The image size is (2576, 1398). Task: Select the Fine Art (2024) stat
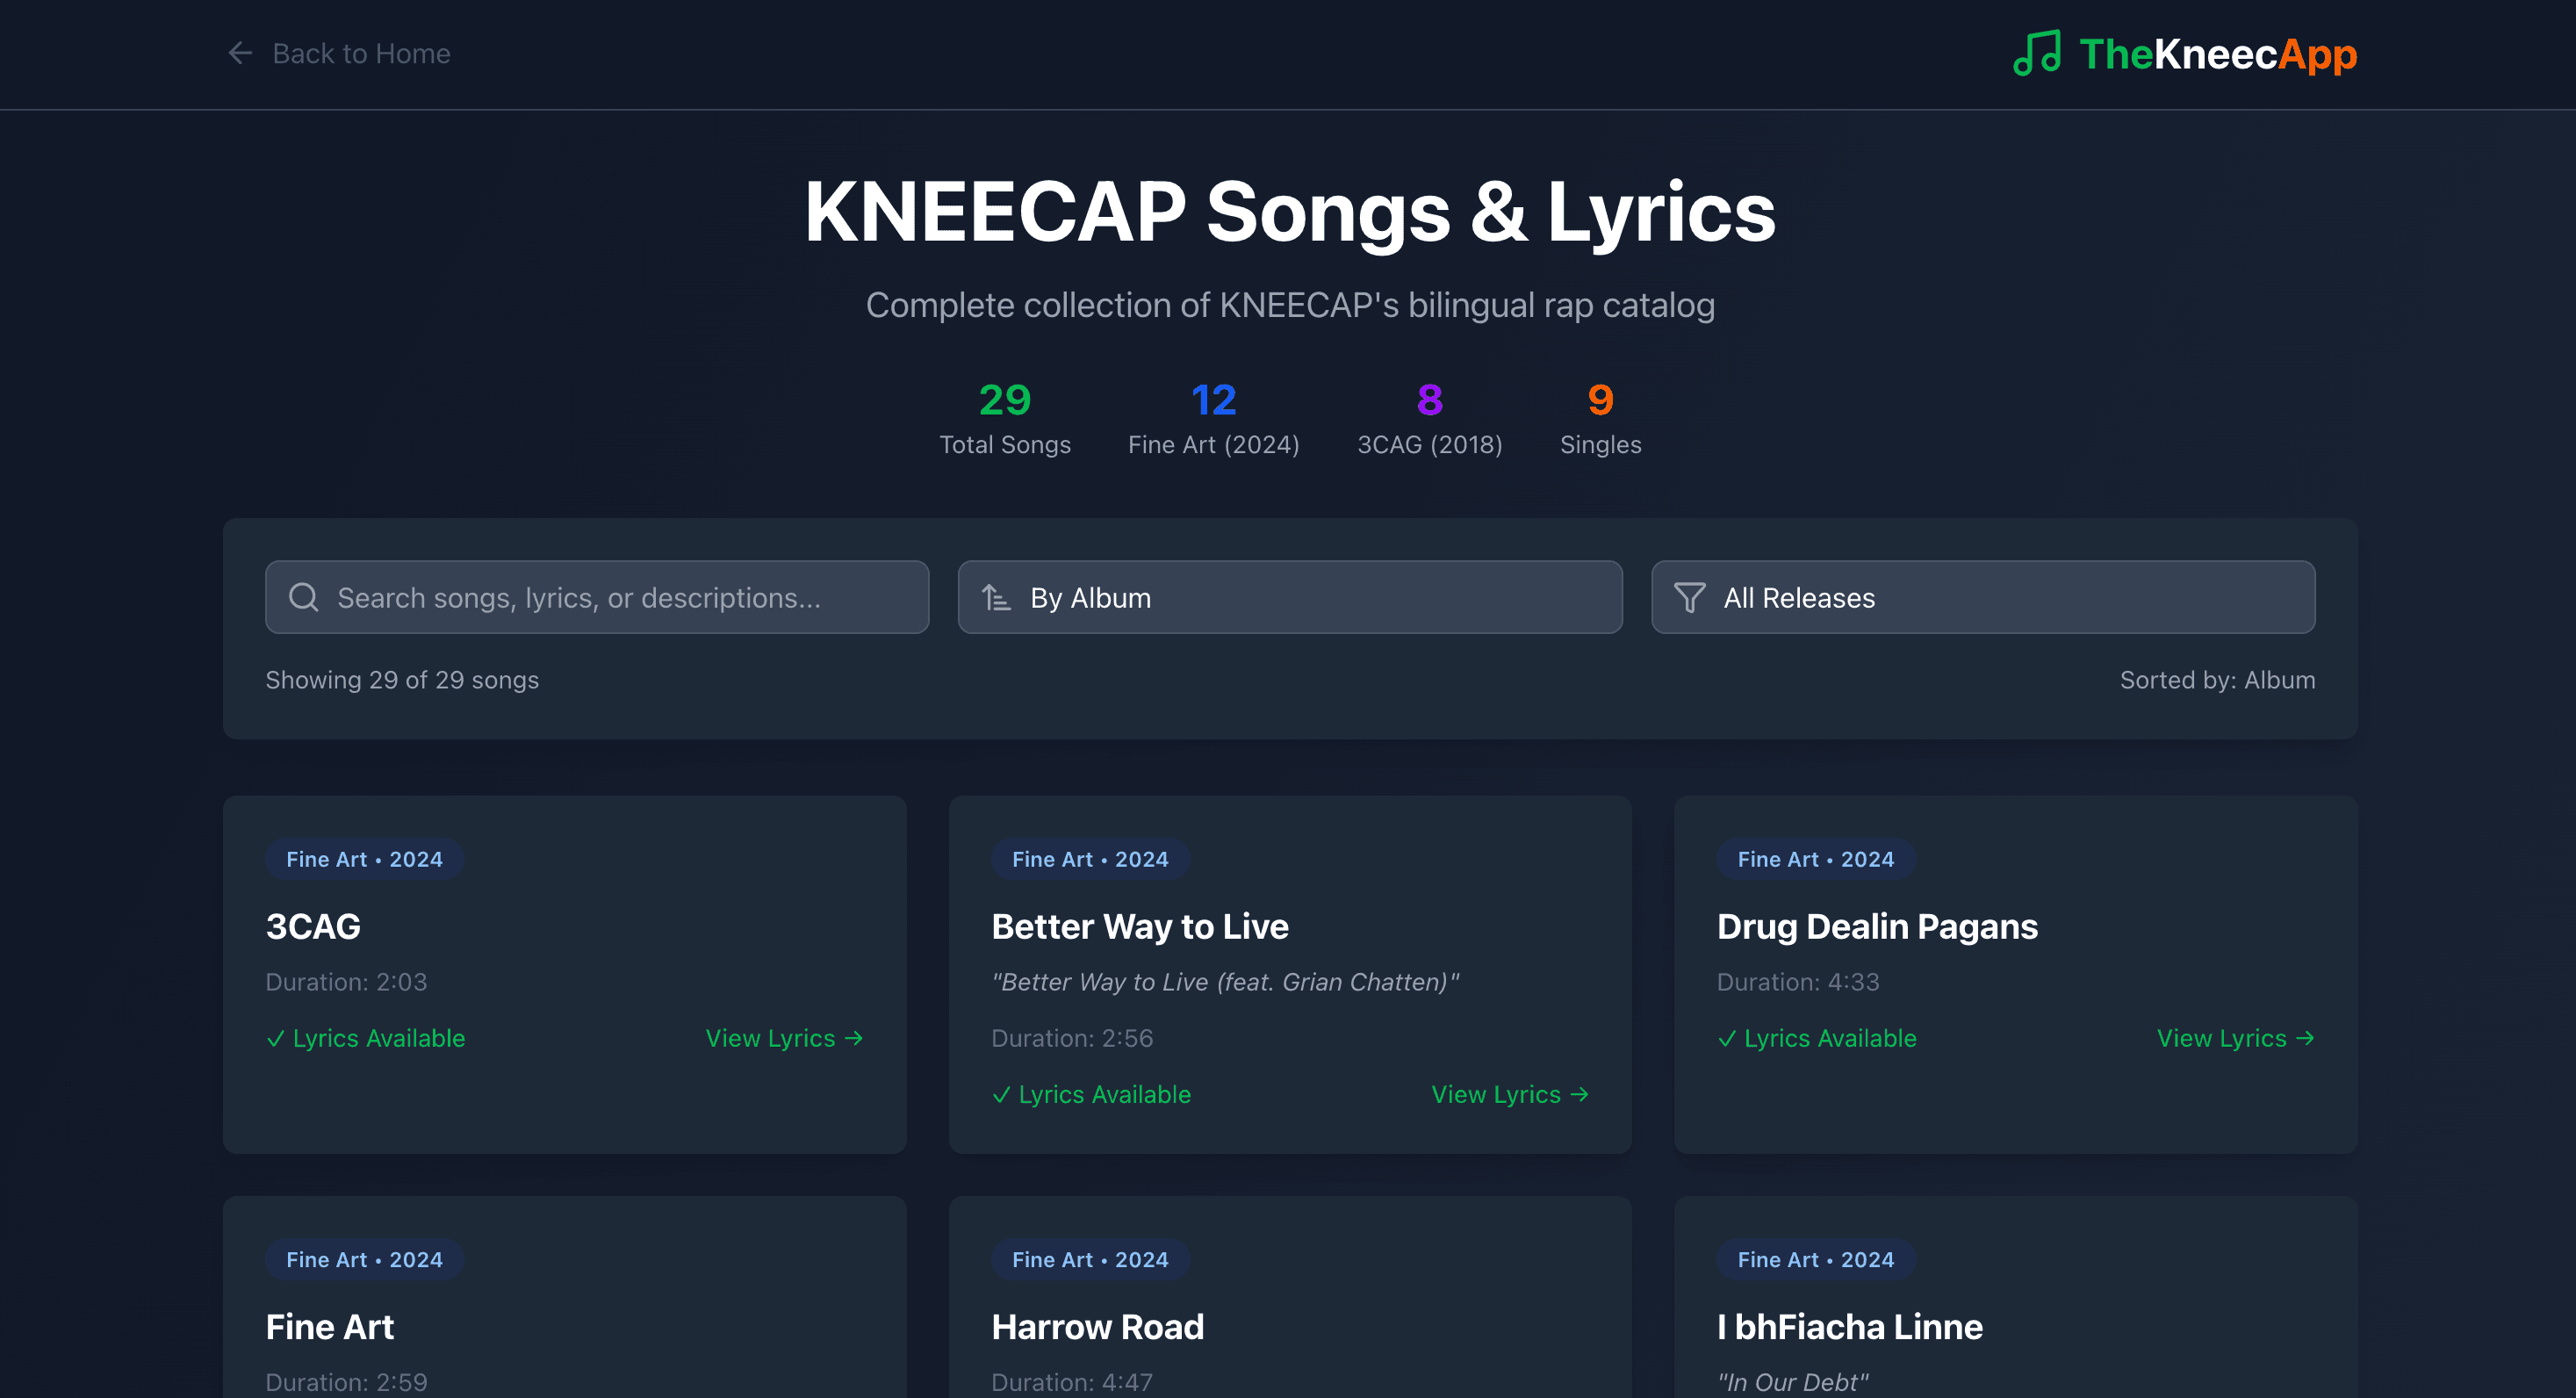click(x=1213, y=418)
